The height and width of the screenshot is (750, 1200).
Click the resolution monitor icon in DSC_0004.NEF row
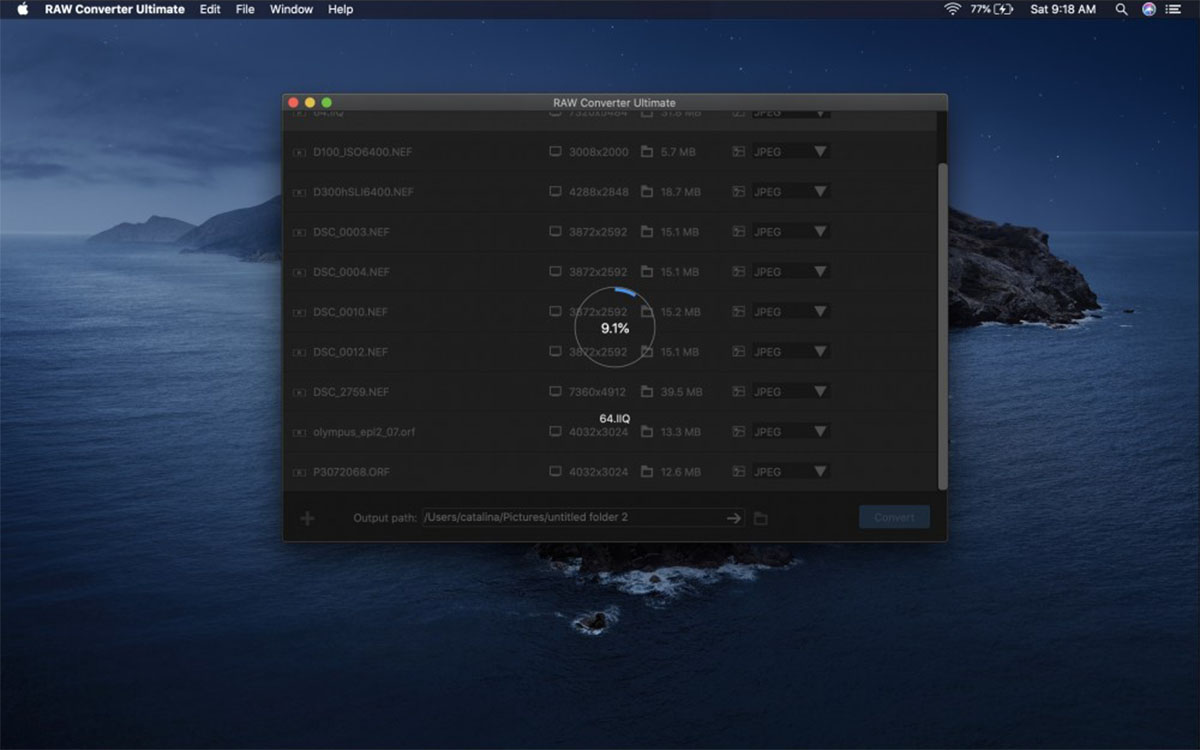click(x=555, y=271)
